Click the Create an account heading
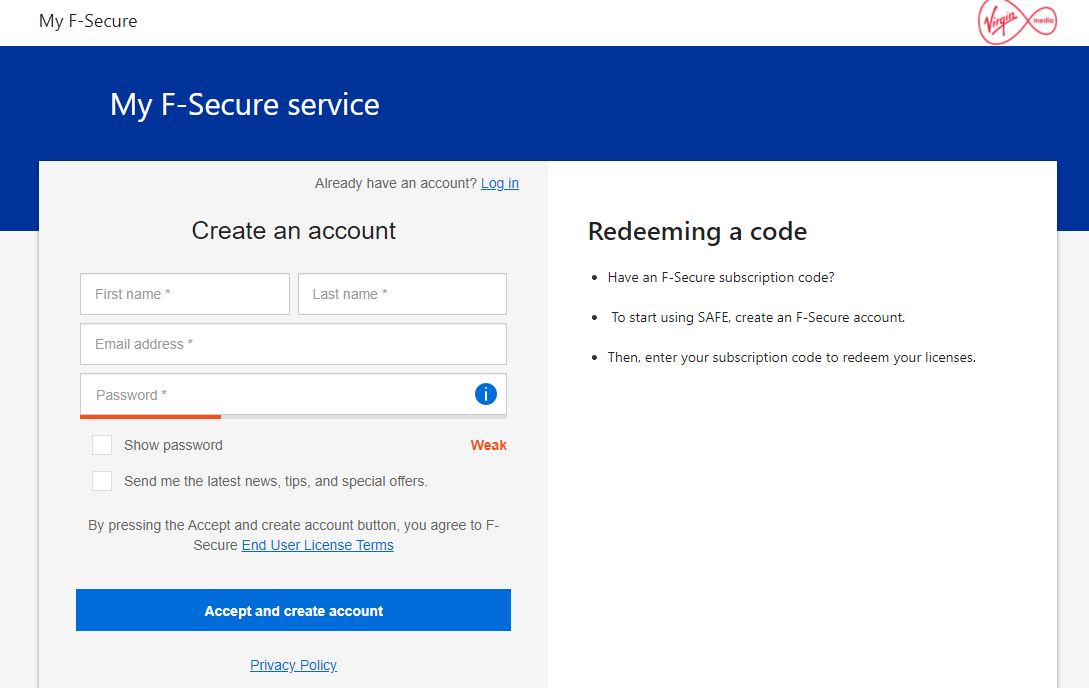This screenshot has width=1089, height=688. (x=293, y=231)
